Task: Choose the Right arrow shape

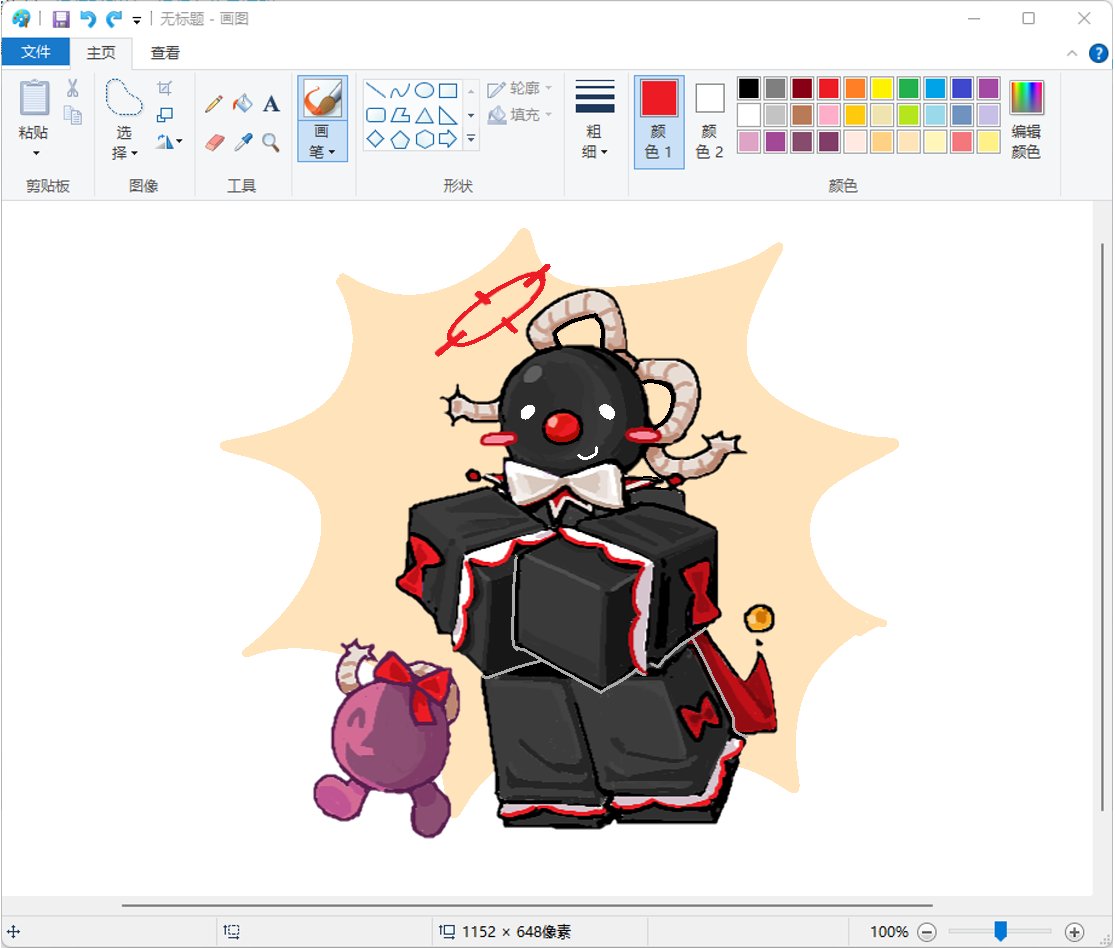Action: point(448,139)
